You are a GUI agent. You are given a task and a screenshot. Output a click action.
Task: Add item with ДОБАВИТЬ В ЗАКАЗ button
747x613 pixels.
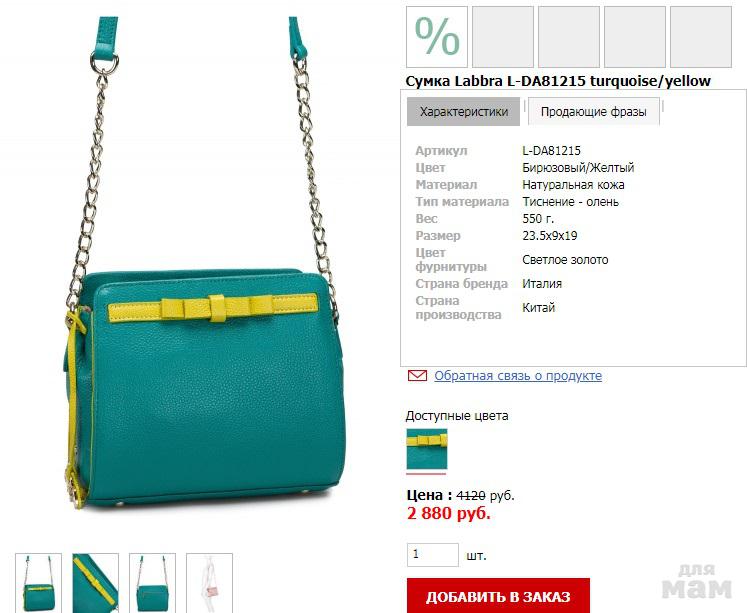498,595
